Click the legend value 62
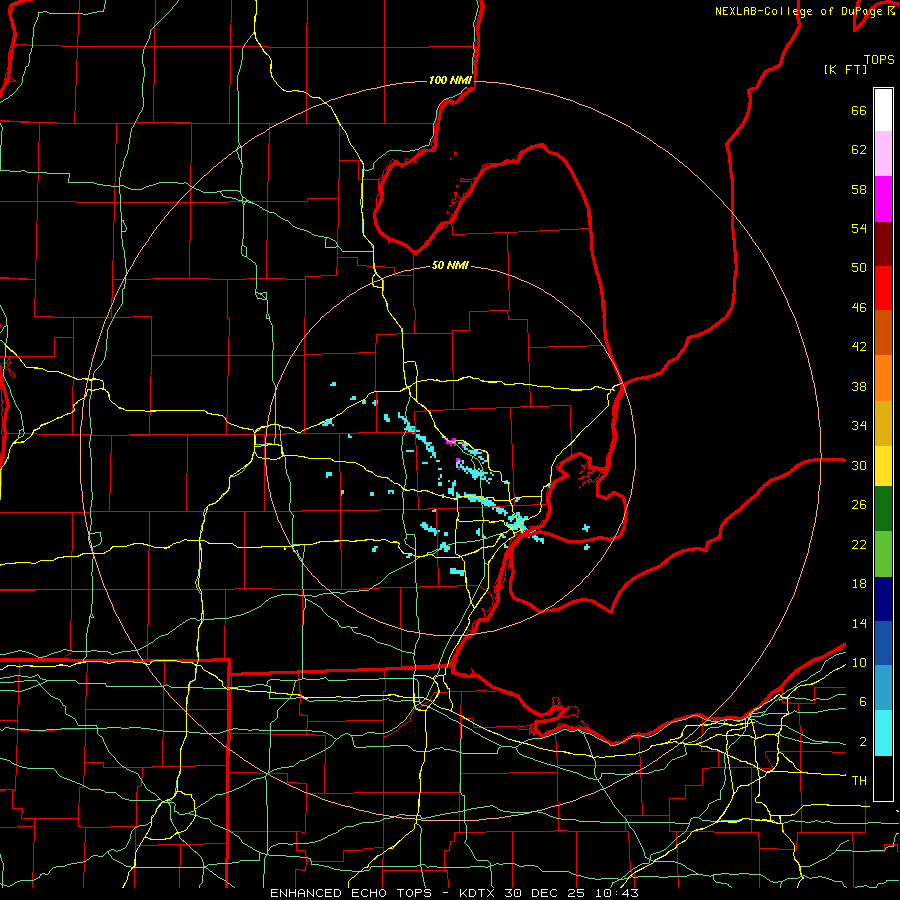The image size is (900, 900). pyautogui.click(x=859, y=150)
